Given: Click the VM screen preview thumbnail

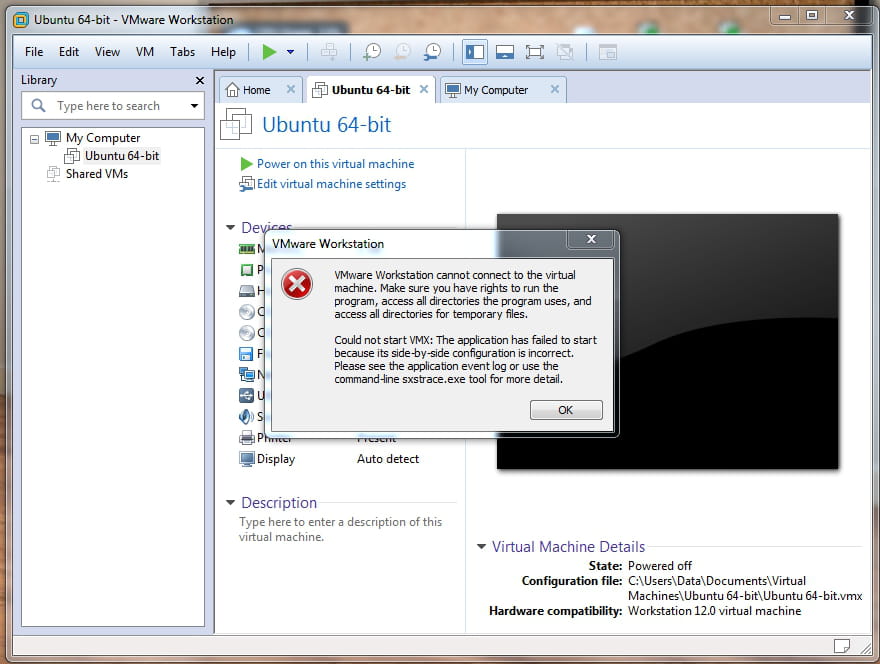Looking at the screenshot, I should [667, 341].
